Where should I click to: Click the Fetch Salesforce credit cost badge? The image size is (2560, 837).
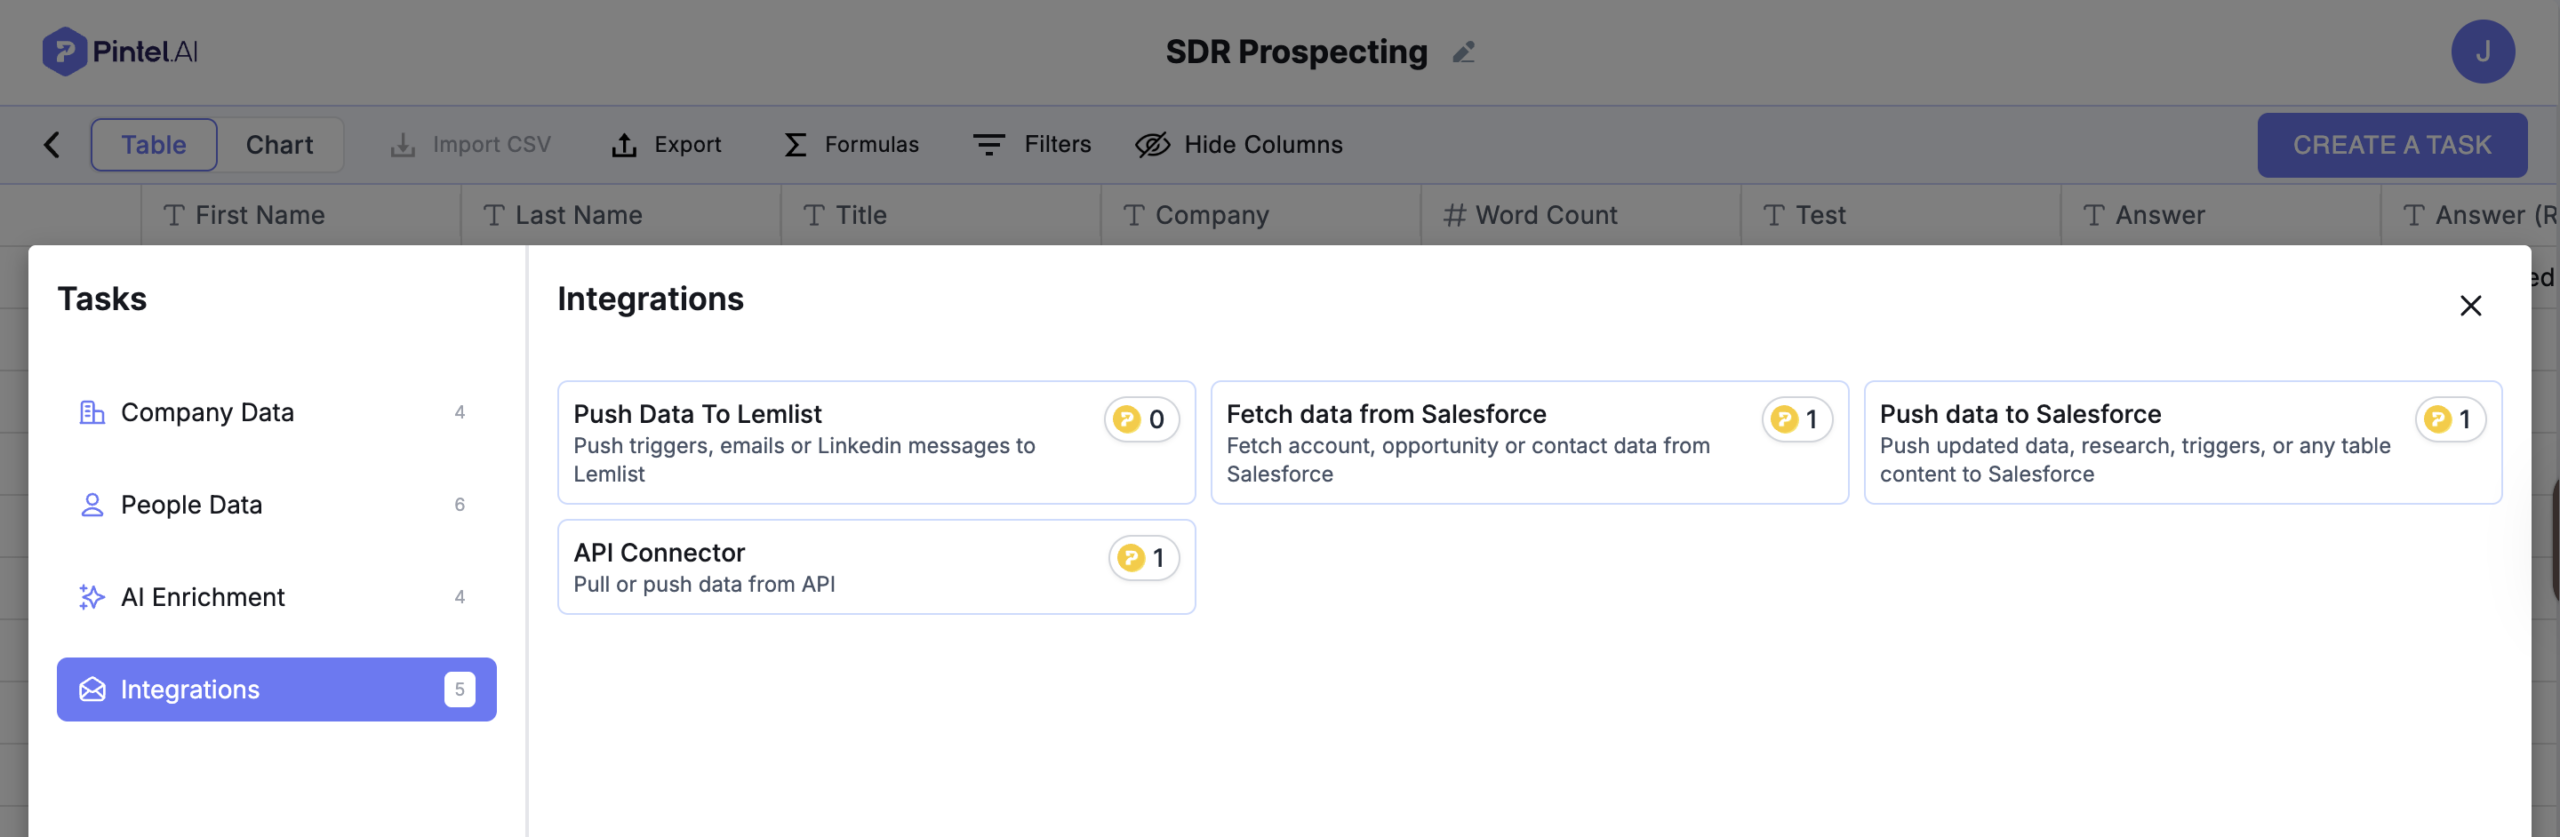[1796, 419]
